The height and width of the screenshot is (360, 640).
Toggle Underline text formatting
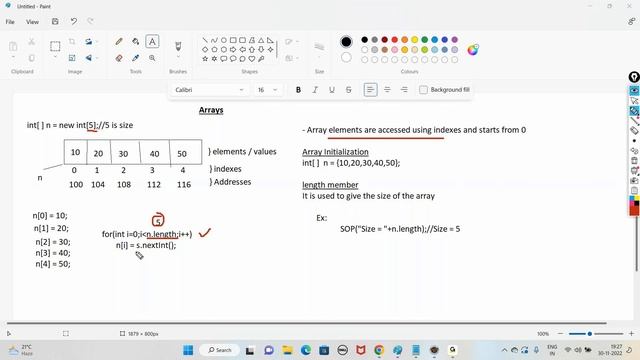[x=332, y=90]
